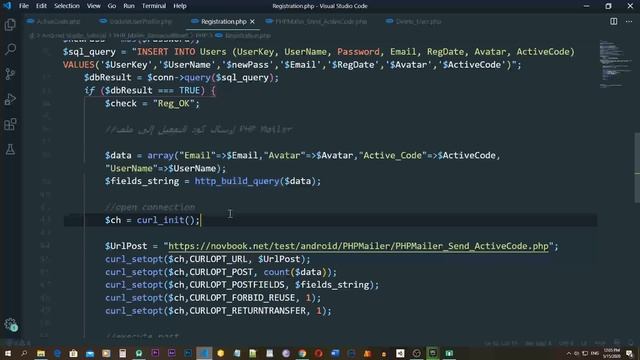Open the Search view in activity bar
This screenshot has height=360, width=640.
click(10, 49)
